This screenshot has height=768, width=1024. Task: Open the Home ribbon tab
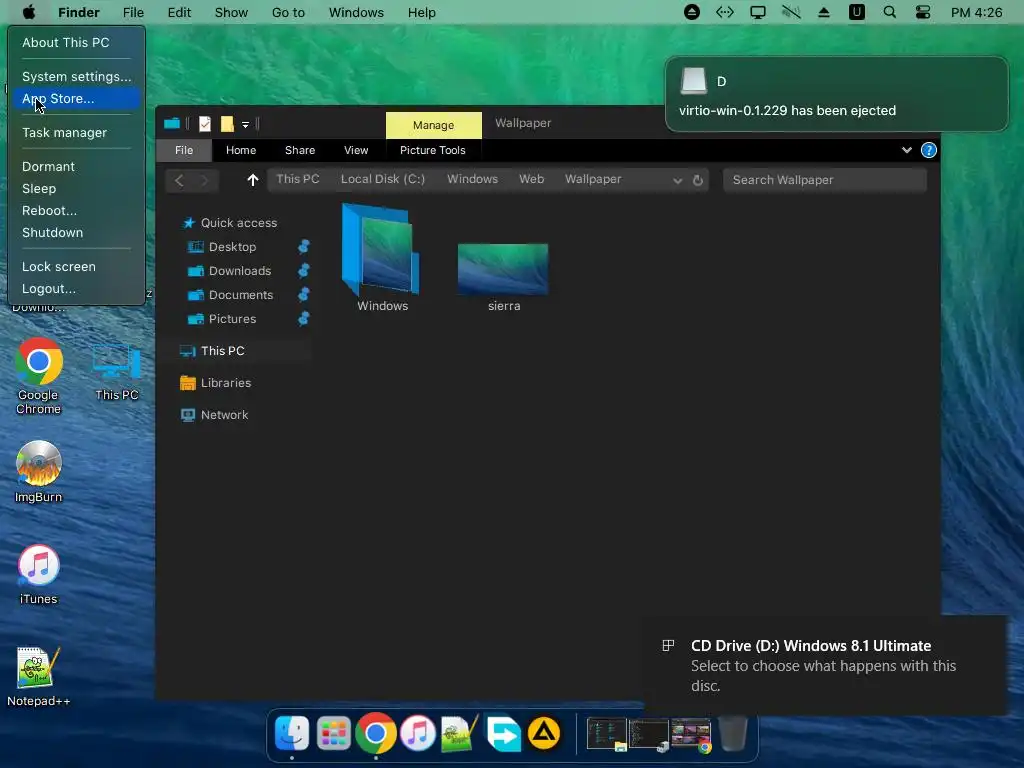click(x=241, y=150)
